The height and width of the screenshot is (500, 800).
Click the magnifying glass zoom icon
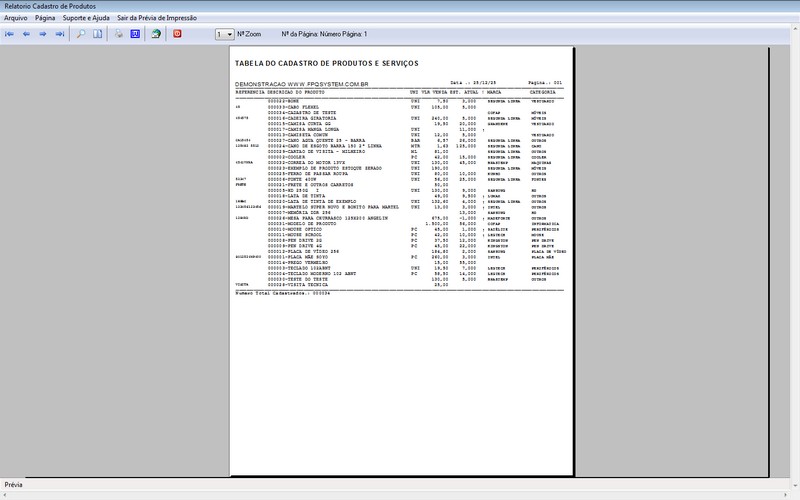tap(81, 34)
